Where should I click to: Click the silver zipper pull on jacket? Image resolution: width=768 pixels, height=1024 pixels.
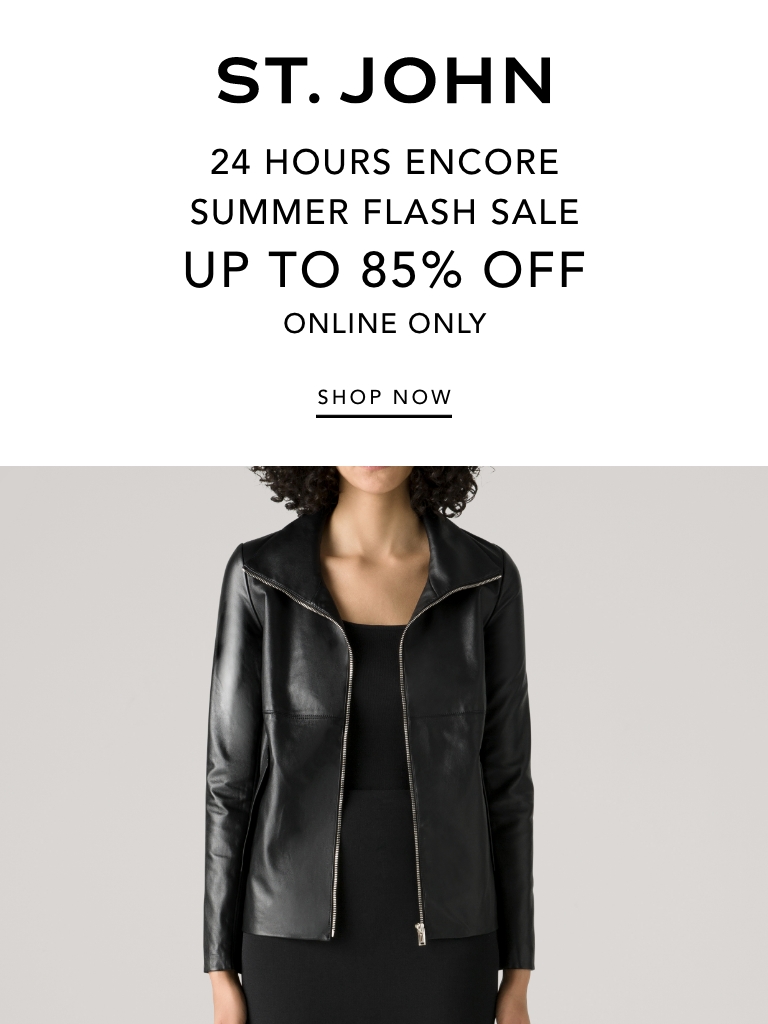(x=419, y=934)
